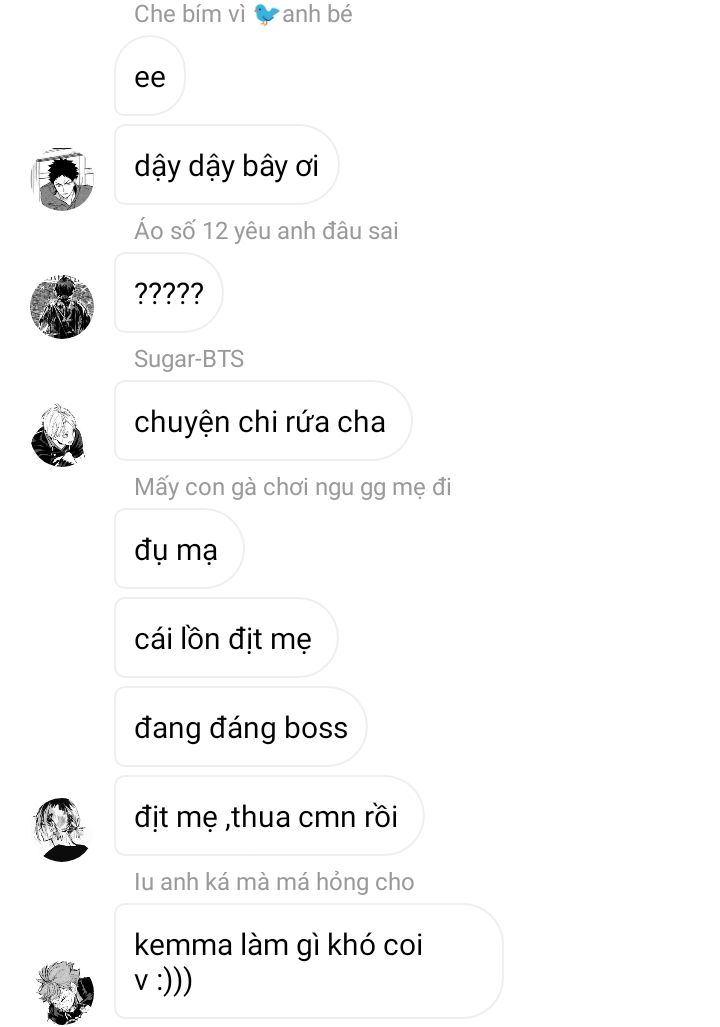Open sender name 'Che bím vì anh bé'
This screenshot has width=720, height=1027.
coord(243,14)
